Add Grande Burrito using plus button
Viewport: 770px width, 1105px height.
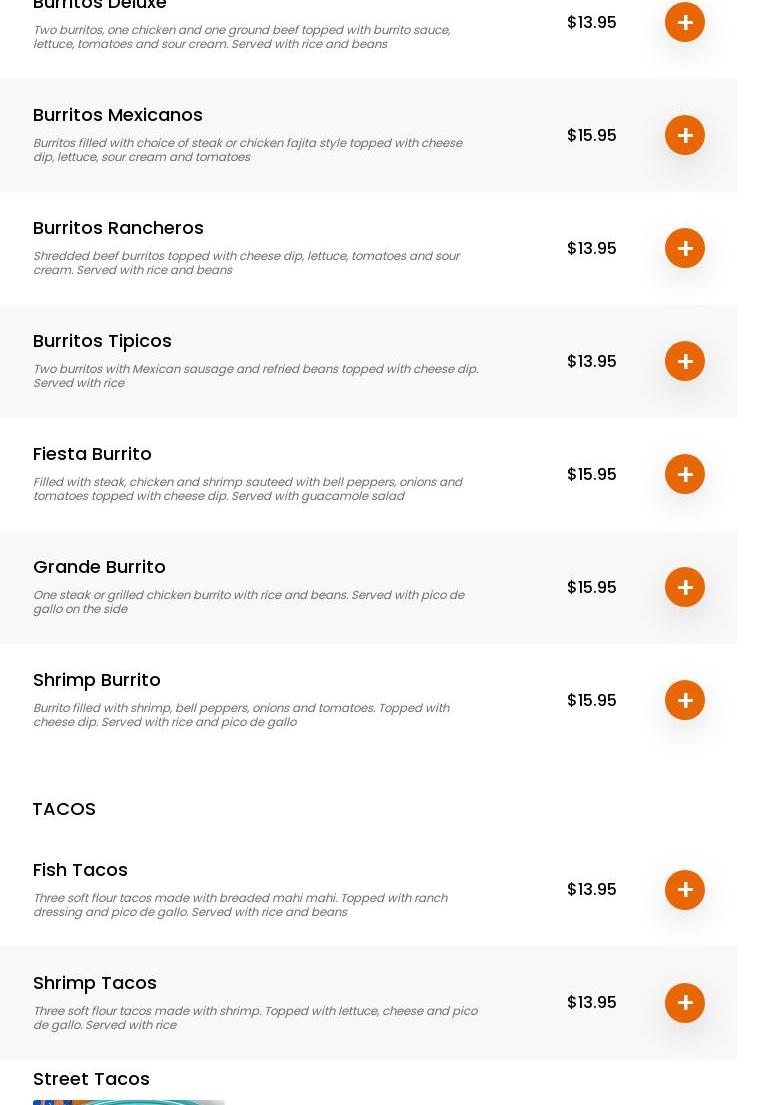(685, 587)
